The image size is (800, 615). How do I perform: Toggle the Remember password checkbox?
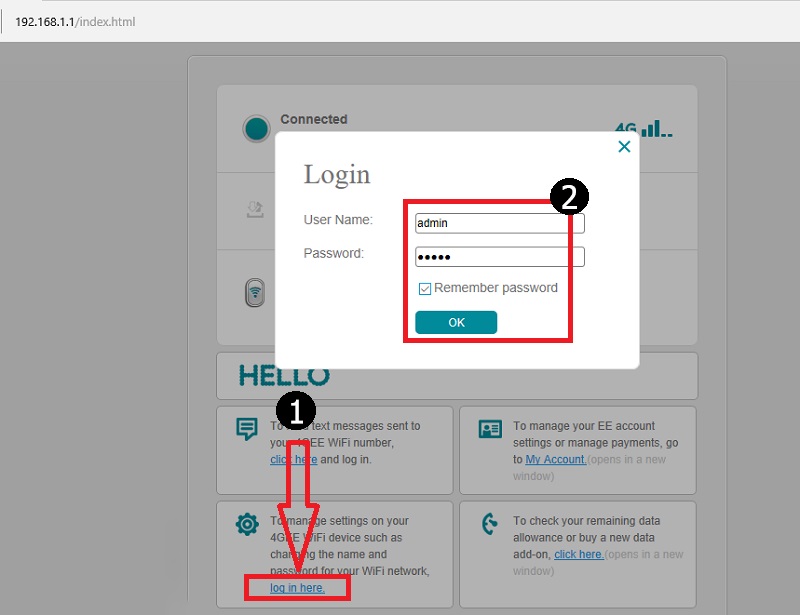coord(425,289)
